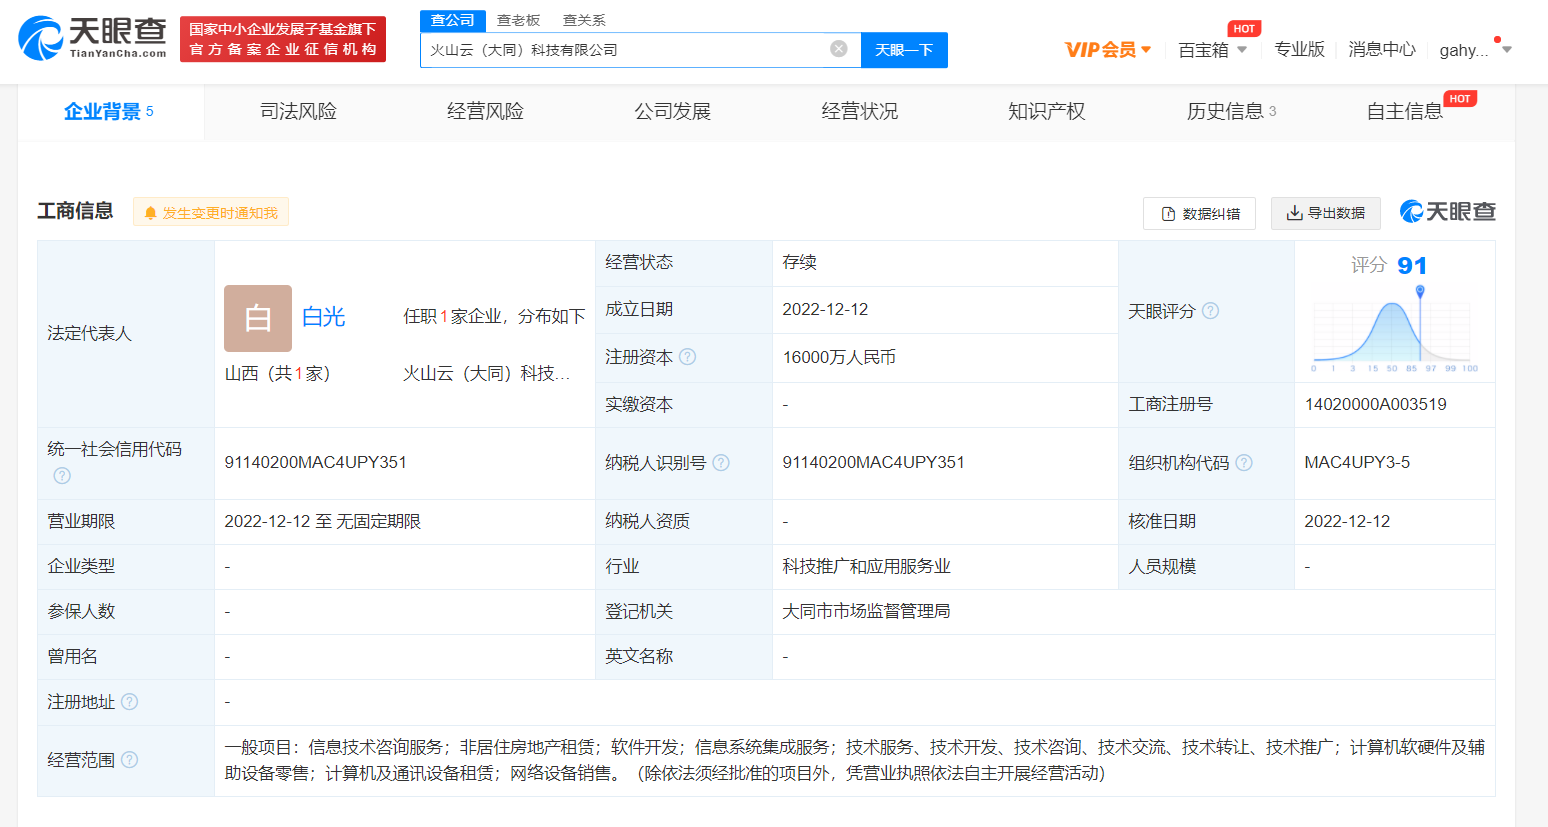Click the 发生变更时通知我 alert button

(x=211, y=212)
